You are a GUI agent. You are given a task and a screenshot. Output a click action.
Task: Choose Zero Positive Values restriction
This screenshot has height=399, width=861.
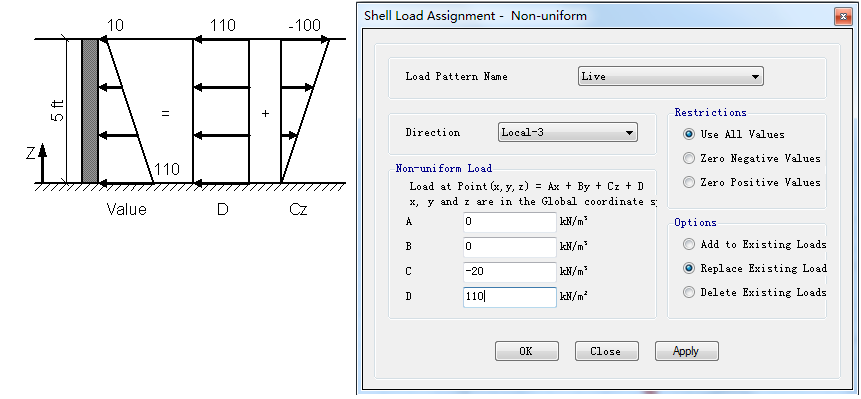click(689, 183)
